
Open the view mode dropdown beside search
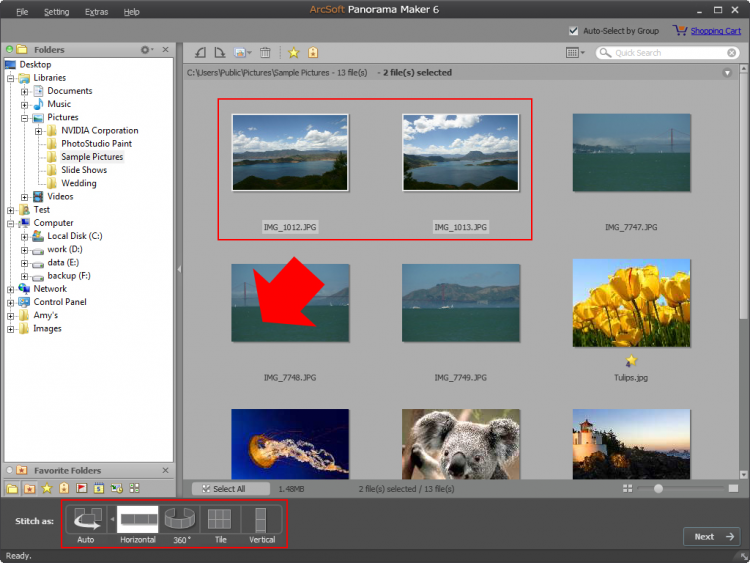click(x=575, y=52)
